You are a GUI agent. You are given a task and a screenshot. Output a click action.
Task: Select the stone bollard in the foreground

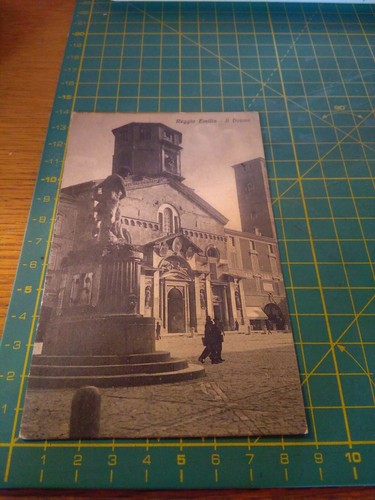click(85, 411)
